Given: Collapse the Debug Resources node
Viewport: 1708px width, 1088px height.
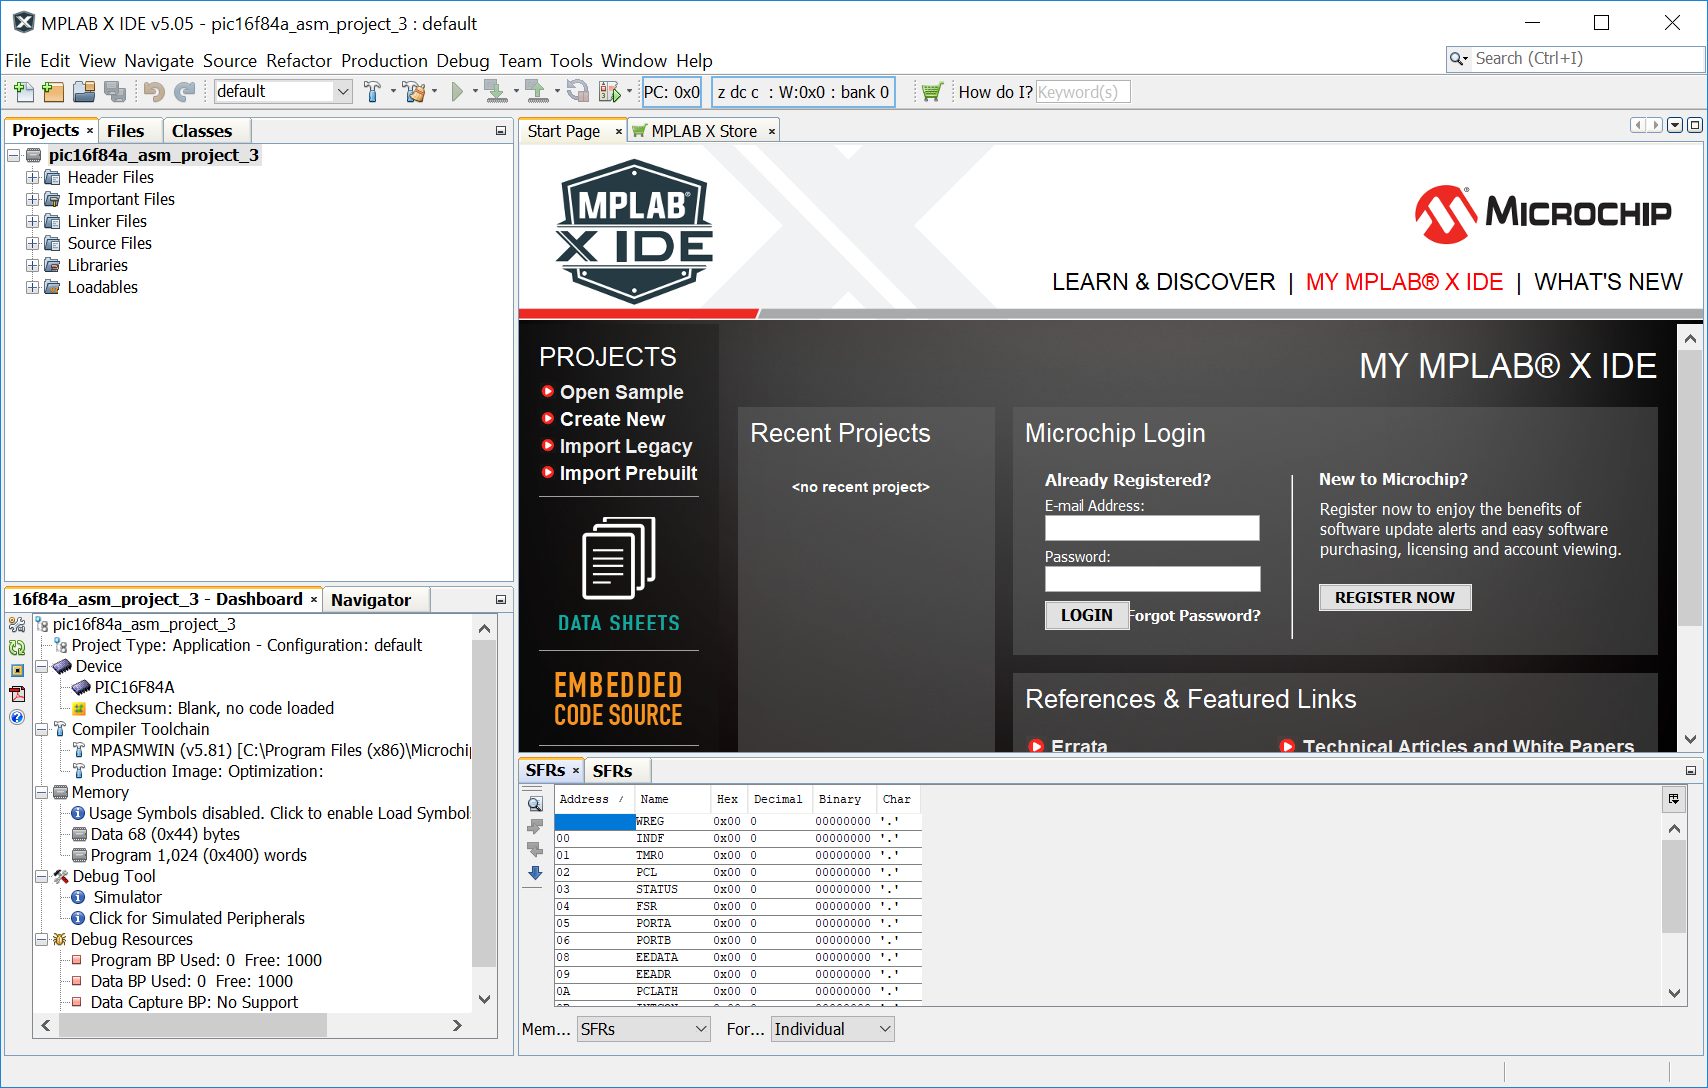Looking at the screenshot, I should click(42, 939).
